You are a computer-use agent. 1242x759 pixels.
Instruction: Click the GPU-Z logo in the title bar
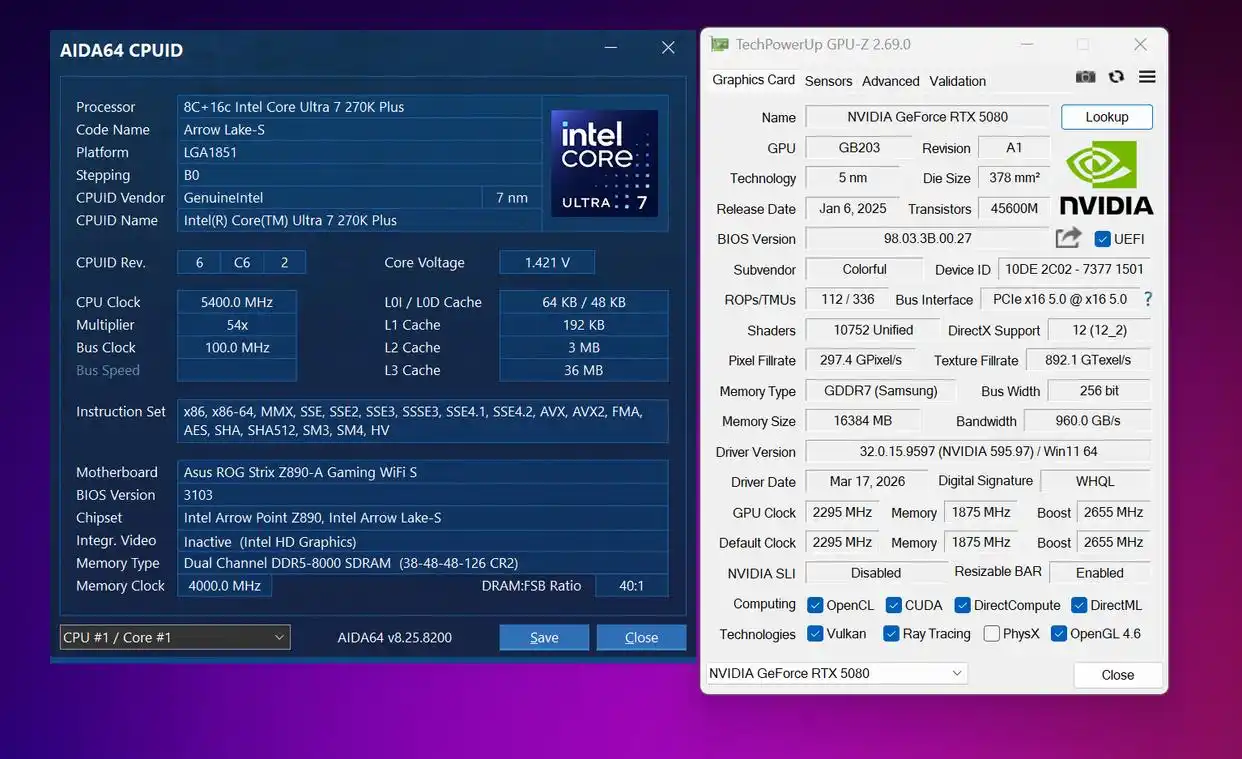[718, 44]
